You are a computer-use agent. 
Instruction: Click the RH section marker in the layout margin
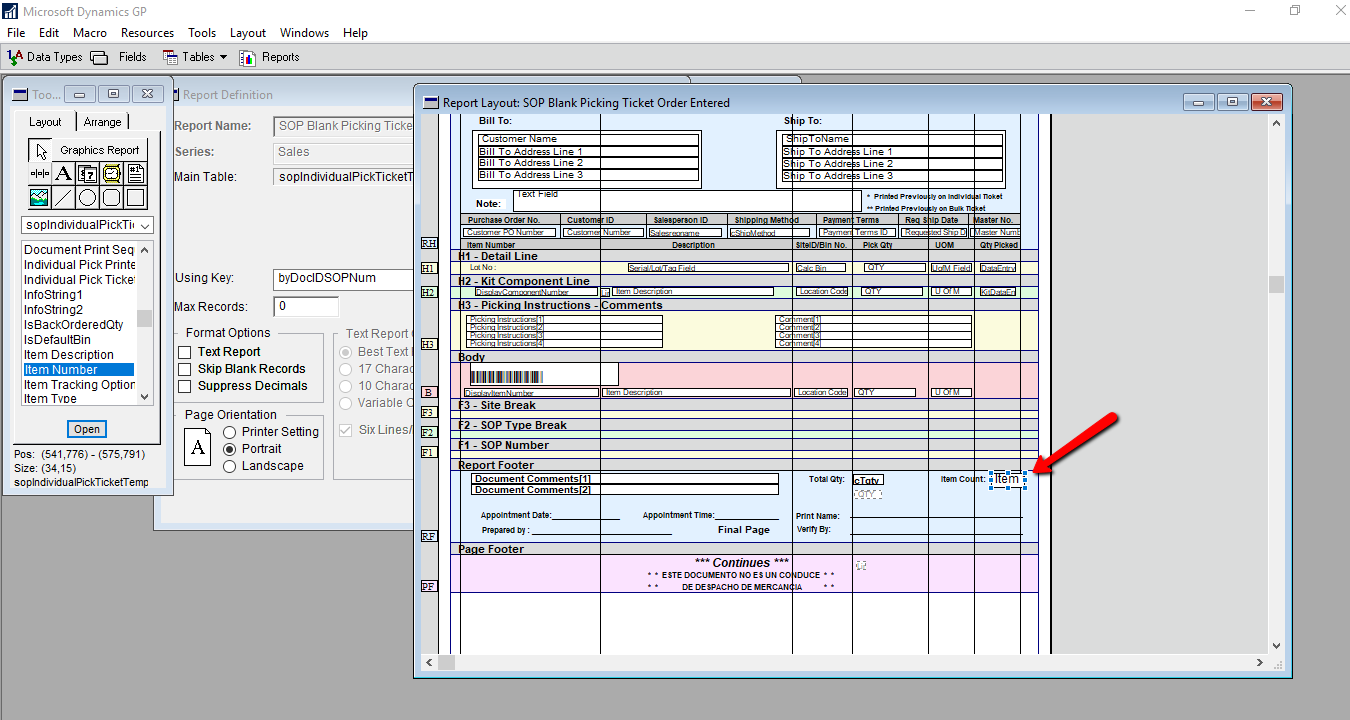click(428, 243)
